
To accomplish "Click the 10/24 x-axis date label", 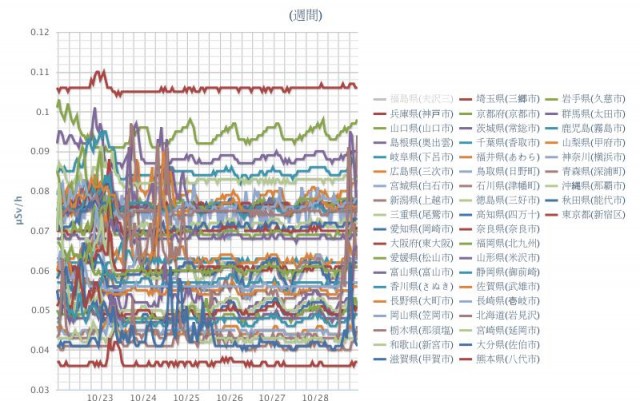I will coord(143,397).
